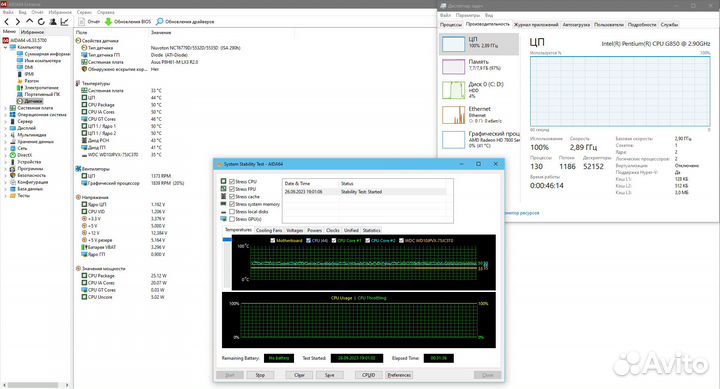The width and height of the screenshot is (720, 389).
Task: Refresh the AIDA64 page with the refresh icon
Action: click(41, 22)
